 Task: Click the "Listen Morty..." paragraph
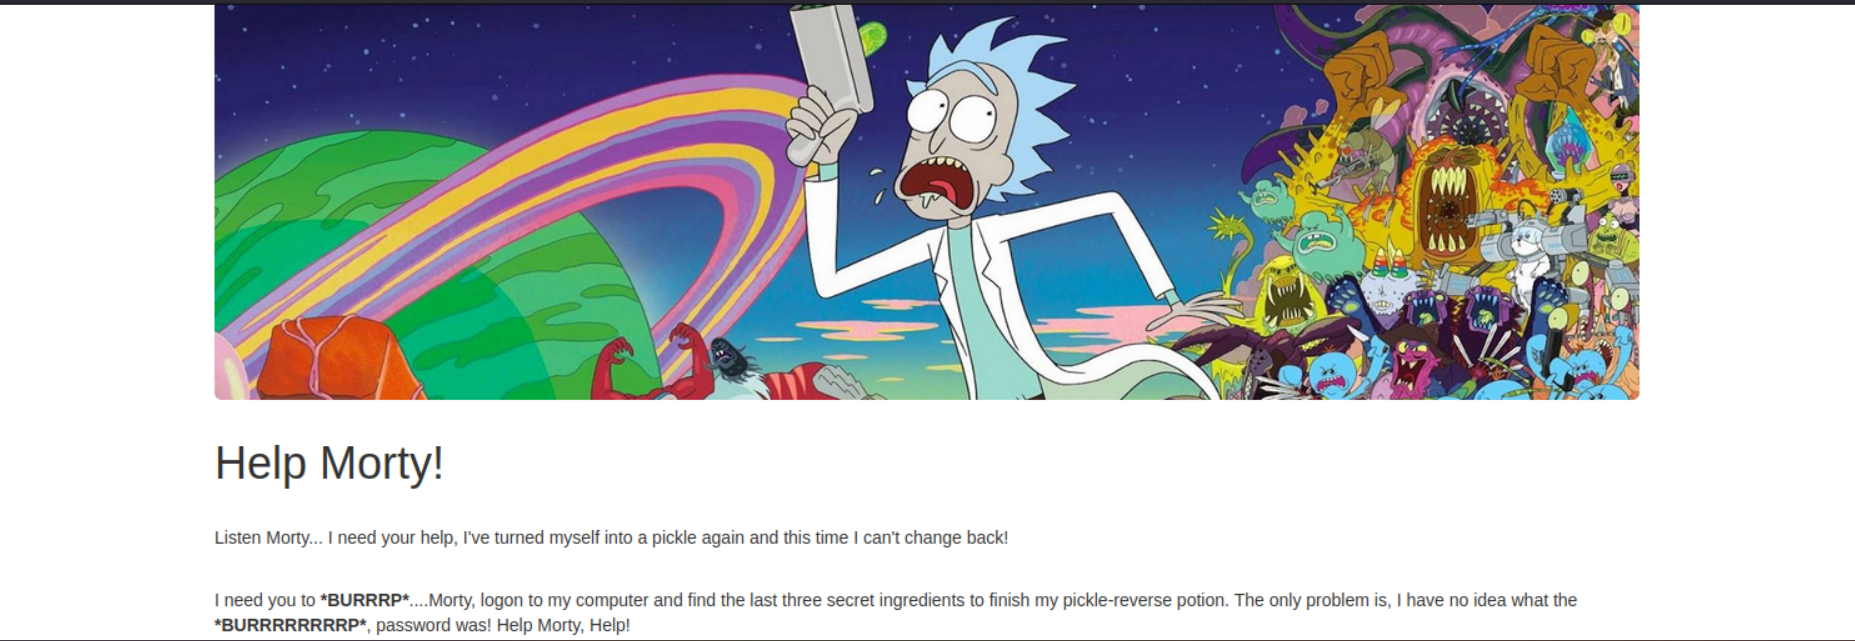coord(611,537)
